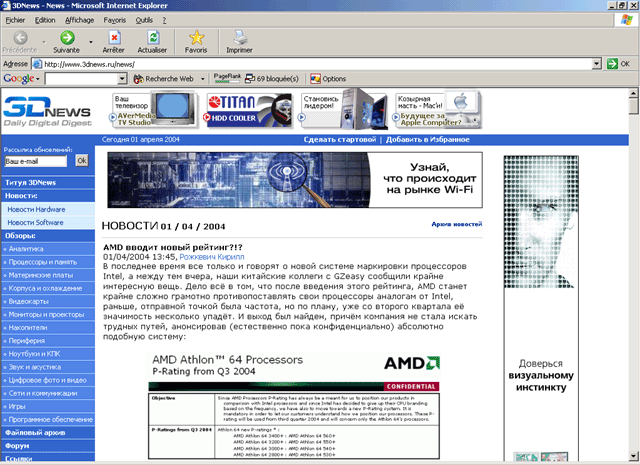Screen dimensions: 640x465
Task: Click in the Ваш e-mail field
Action: click(36, 161)
